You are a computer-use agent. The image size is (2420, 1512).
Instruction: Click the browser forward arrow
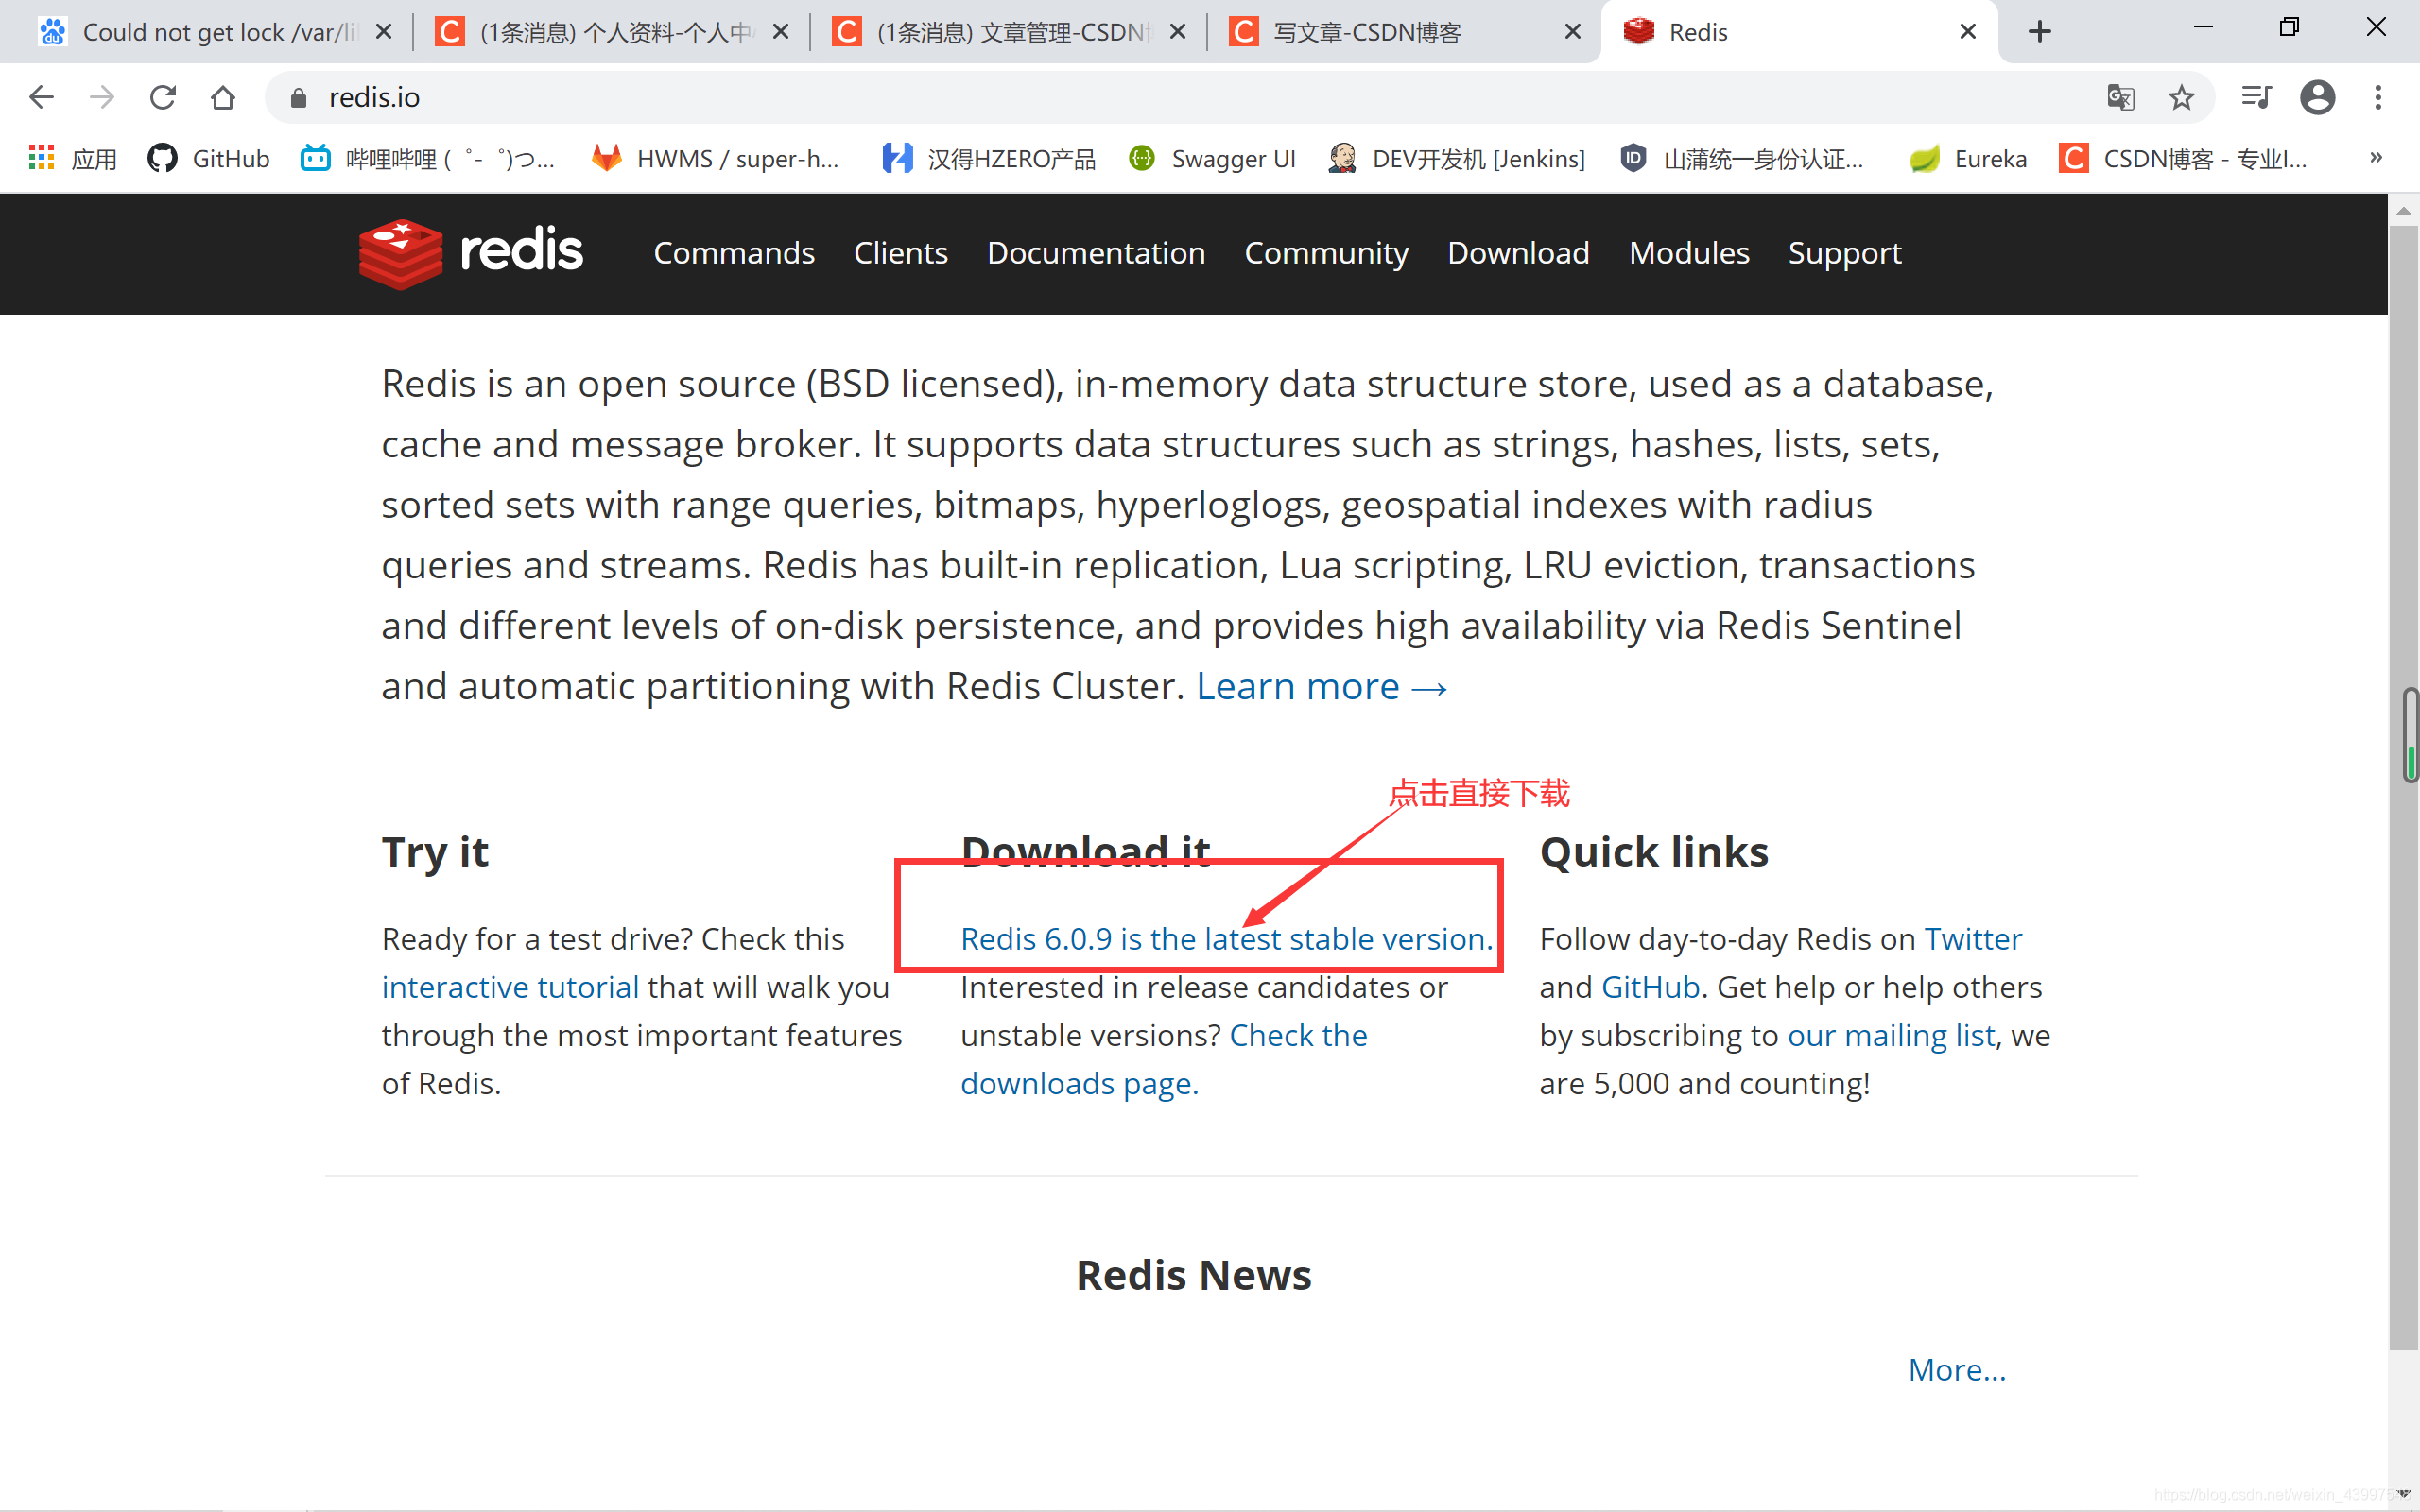(x=101, y=97)
